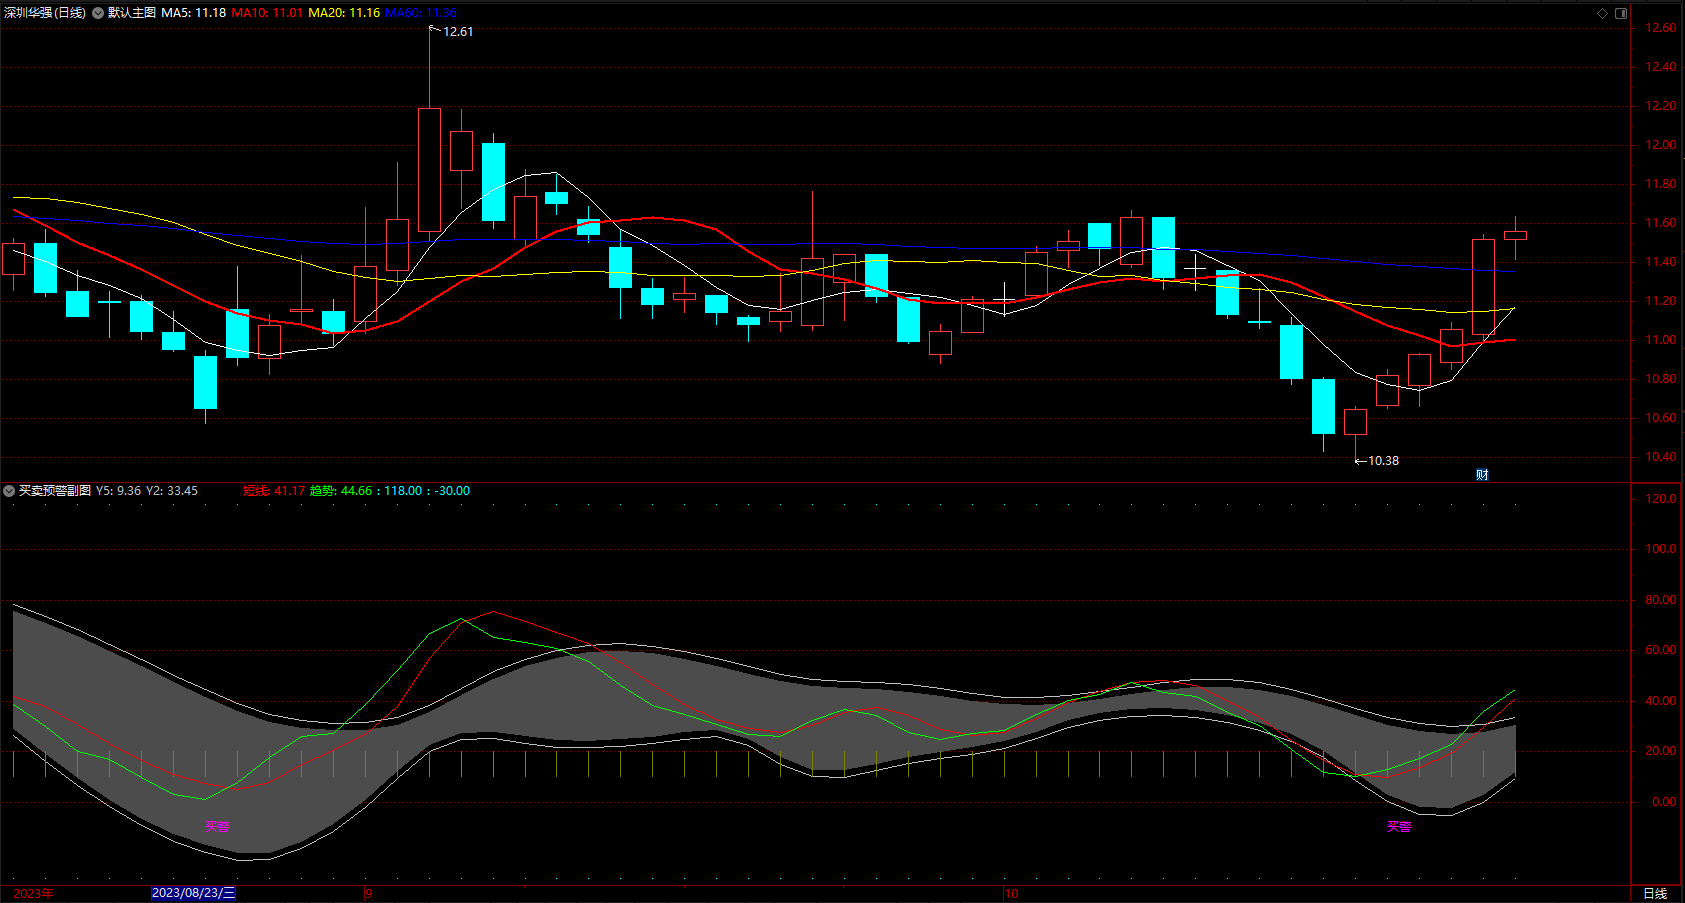Click the red candle marked 10.38 low
This screenshot has height=903, width=1685.
pos(1355,421)
